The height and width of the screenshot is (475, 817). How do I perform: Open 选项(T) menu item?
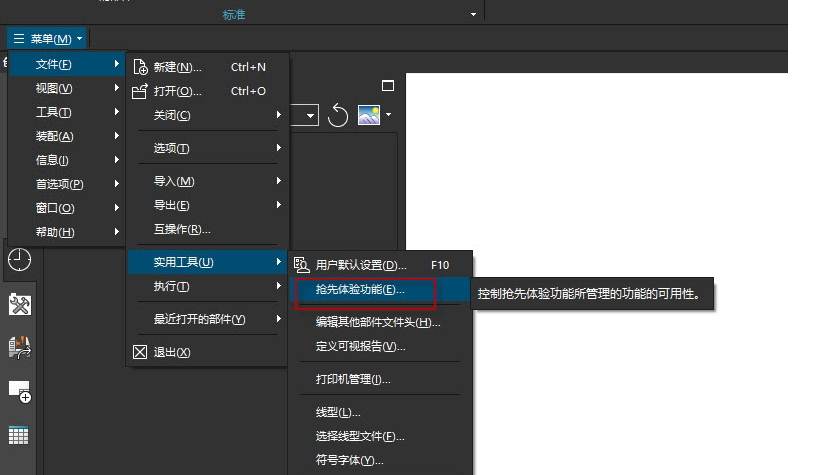pyautogui.click(x=207, y=148)
